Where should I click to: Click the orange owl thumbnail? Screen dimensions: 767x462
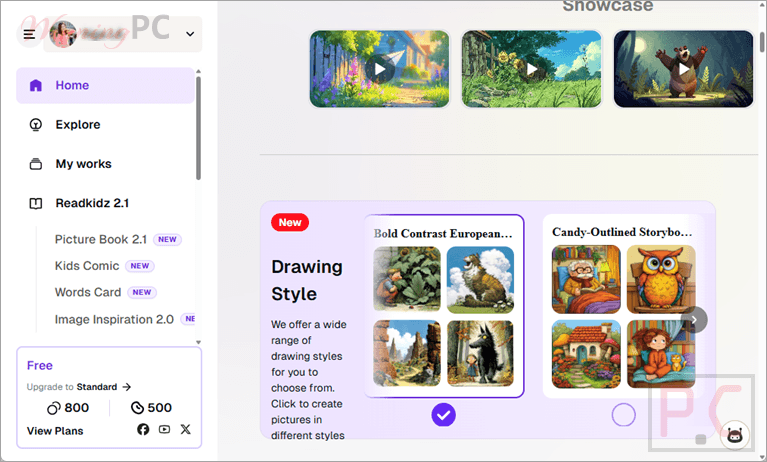[661, 279]
